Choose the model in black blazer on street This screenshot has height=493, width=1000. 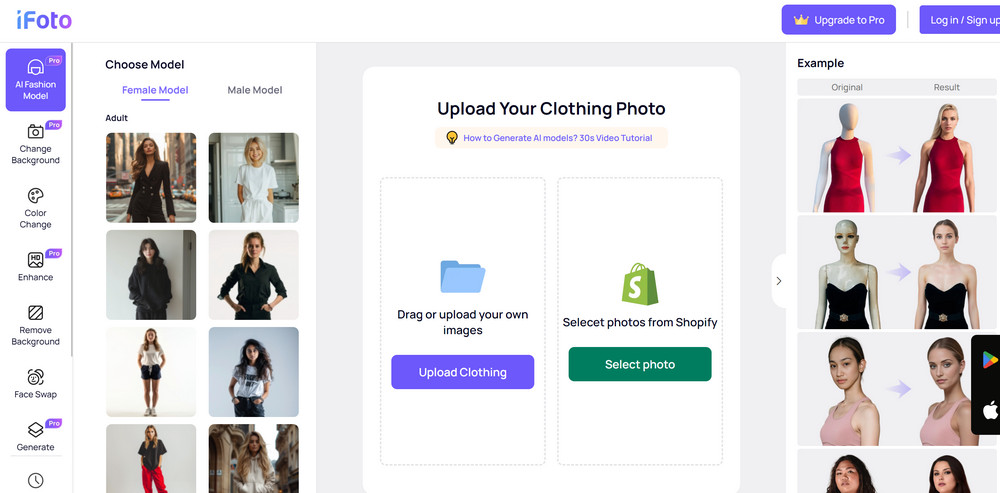click(x=151, y=177)
